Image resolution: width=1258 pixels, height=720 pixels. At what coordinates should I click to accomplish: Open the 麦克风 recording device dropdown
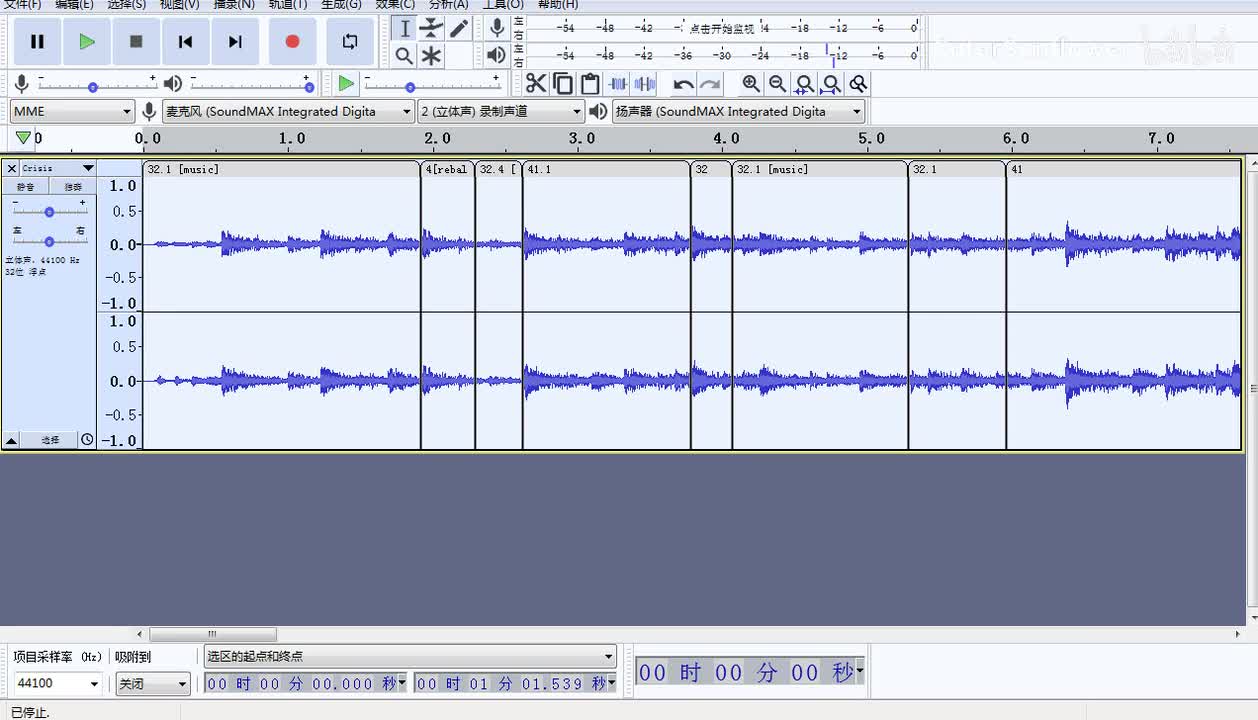(x=288, y=111)
